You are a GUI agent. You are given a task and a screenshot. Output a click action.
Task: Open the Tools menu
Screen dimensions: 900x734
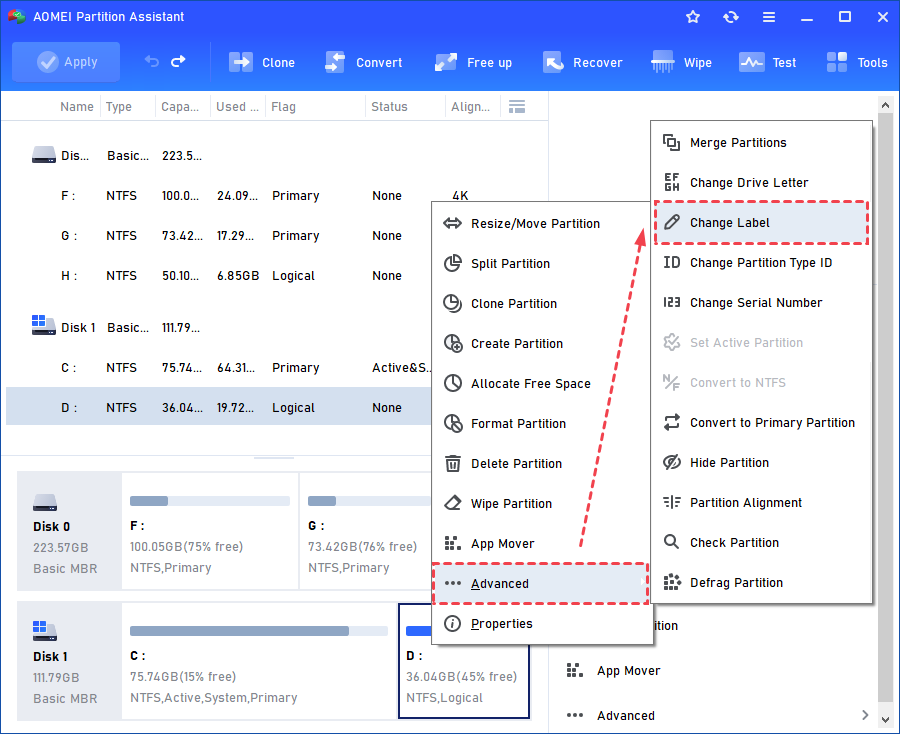857,63
